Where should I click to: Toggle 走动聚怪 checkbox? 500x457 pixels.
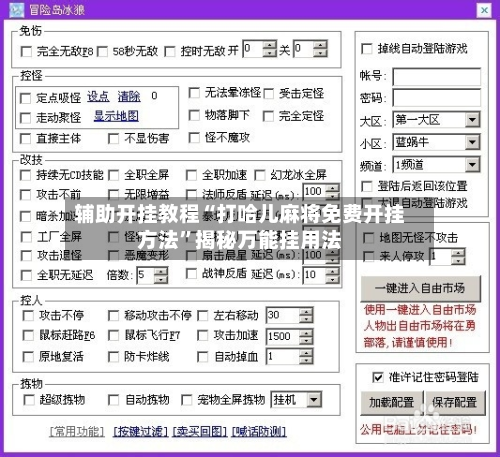[x=25, y=118]
